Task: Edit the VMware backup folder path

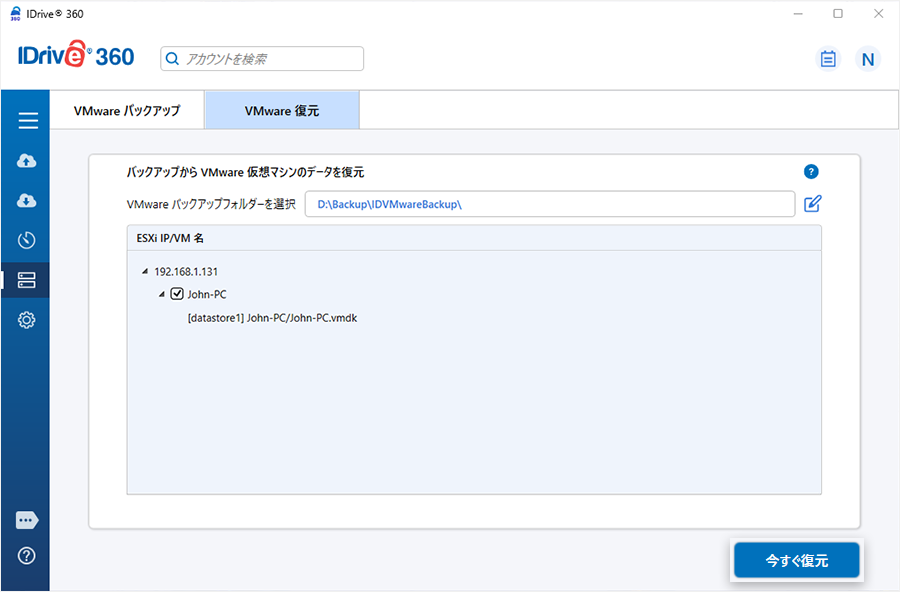Action: pyautogui.click(x=813, y=204)
